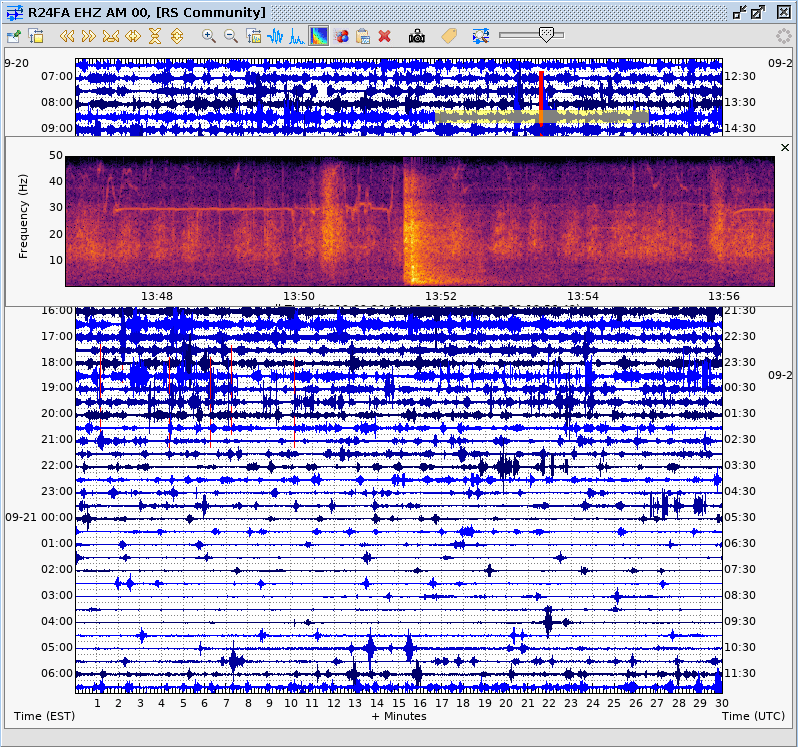Click the expand Y-axis icon
The height and width of the screenshot is (747, 798).
177,36
